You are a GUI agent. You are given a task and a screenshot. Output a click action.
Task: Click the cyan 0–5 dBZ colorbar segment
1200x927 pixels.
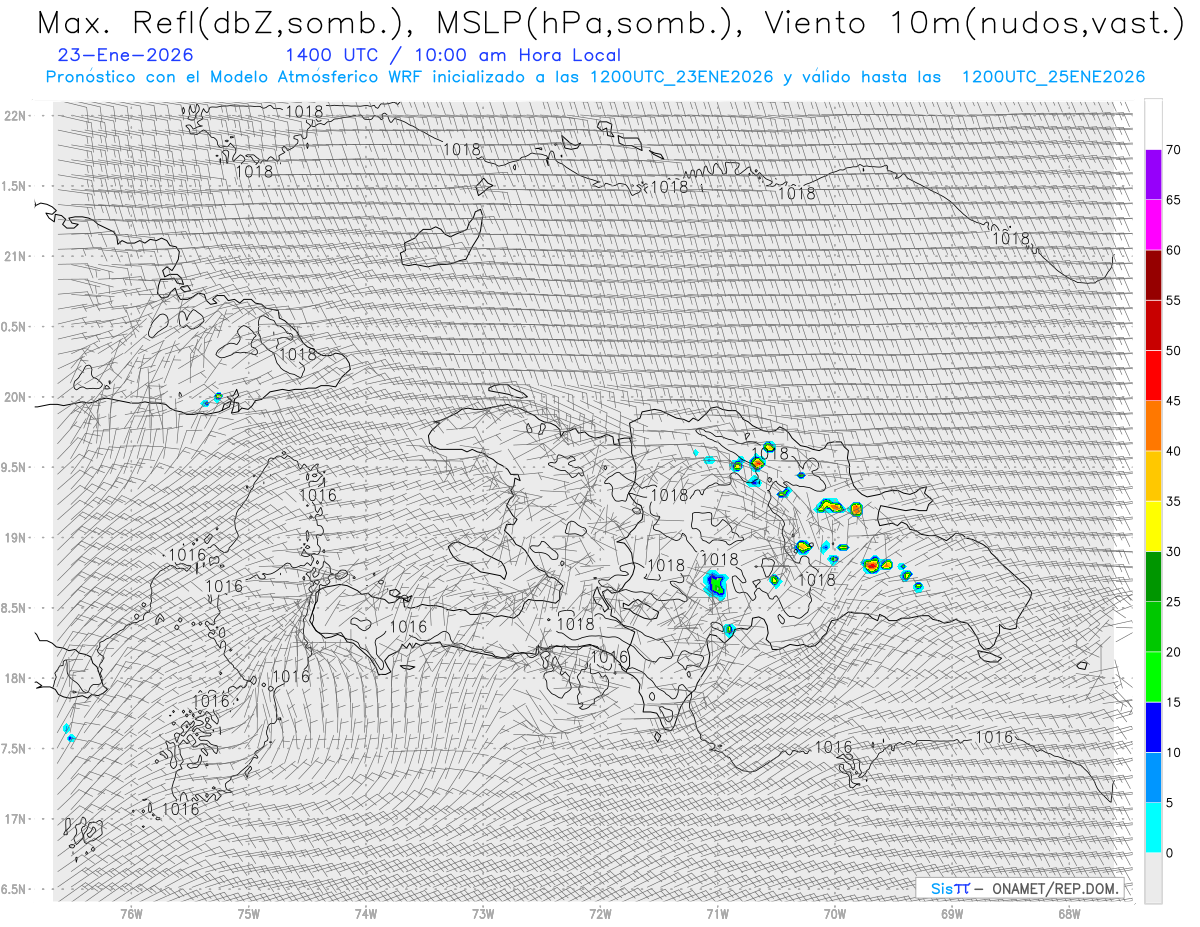(1153, 828)
